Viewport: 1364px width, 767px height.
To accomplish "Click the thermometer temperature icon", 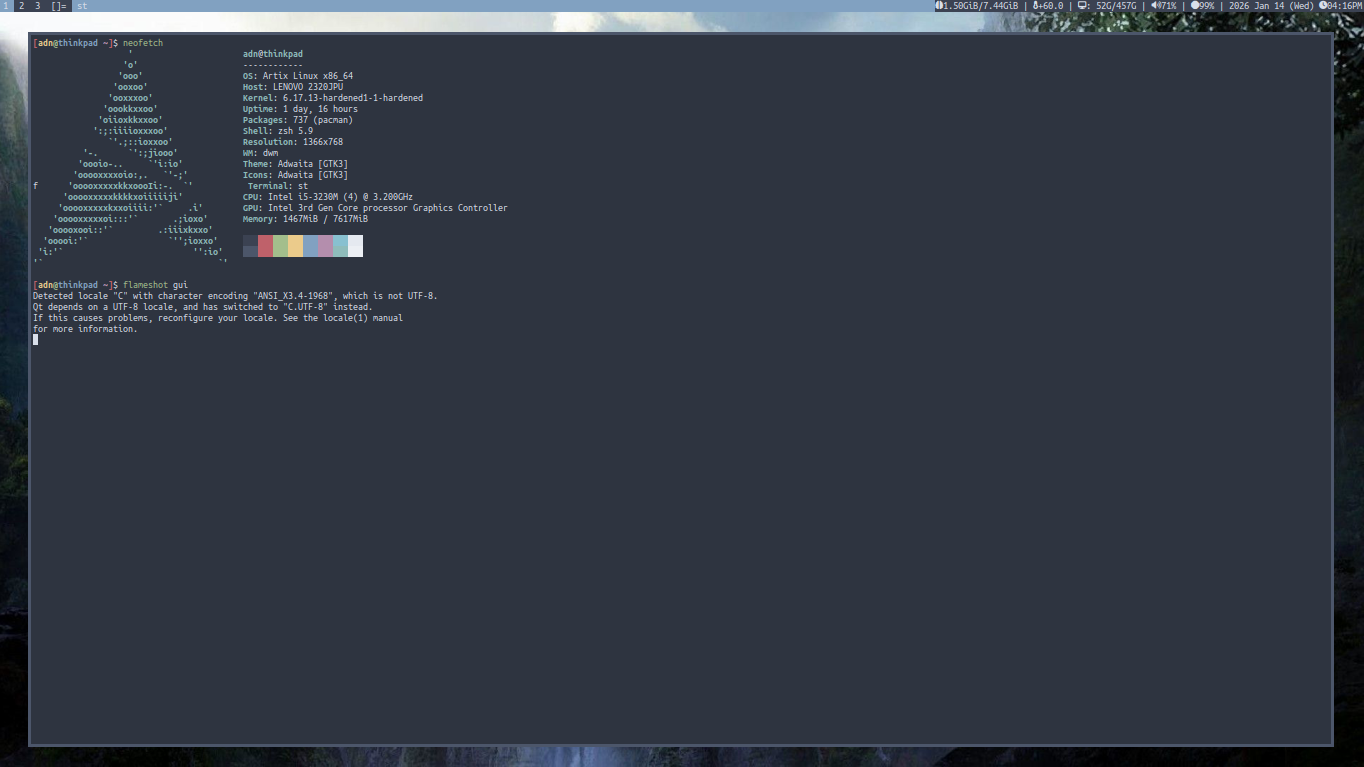I will tap(1036, 6).
